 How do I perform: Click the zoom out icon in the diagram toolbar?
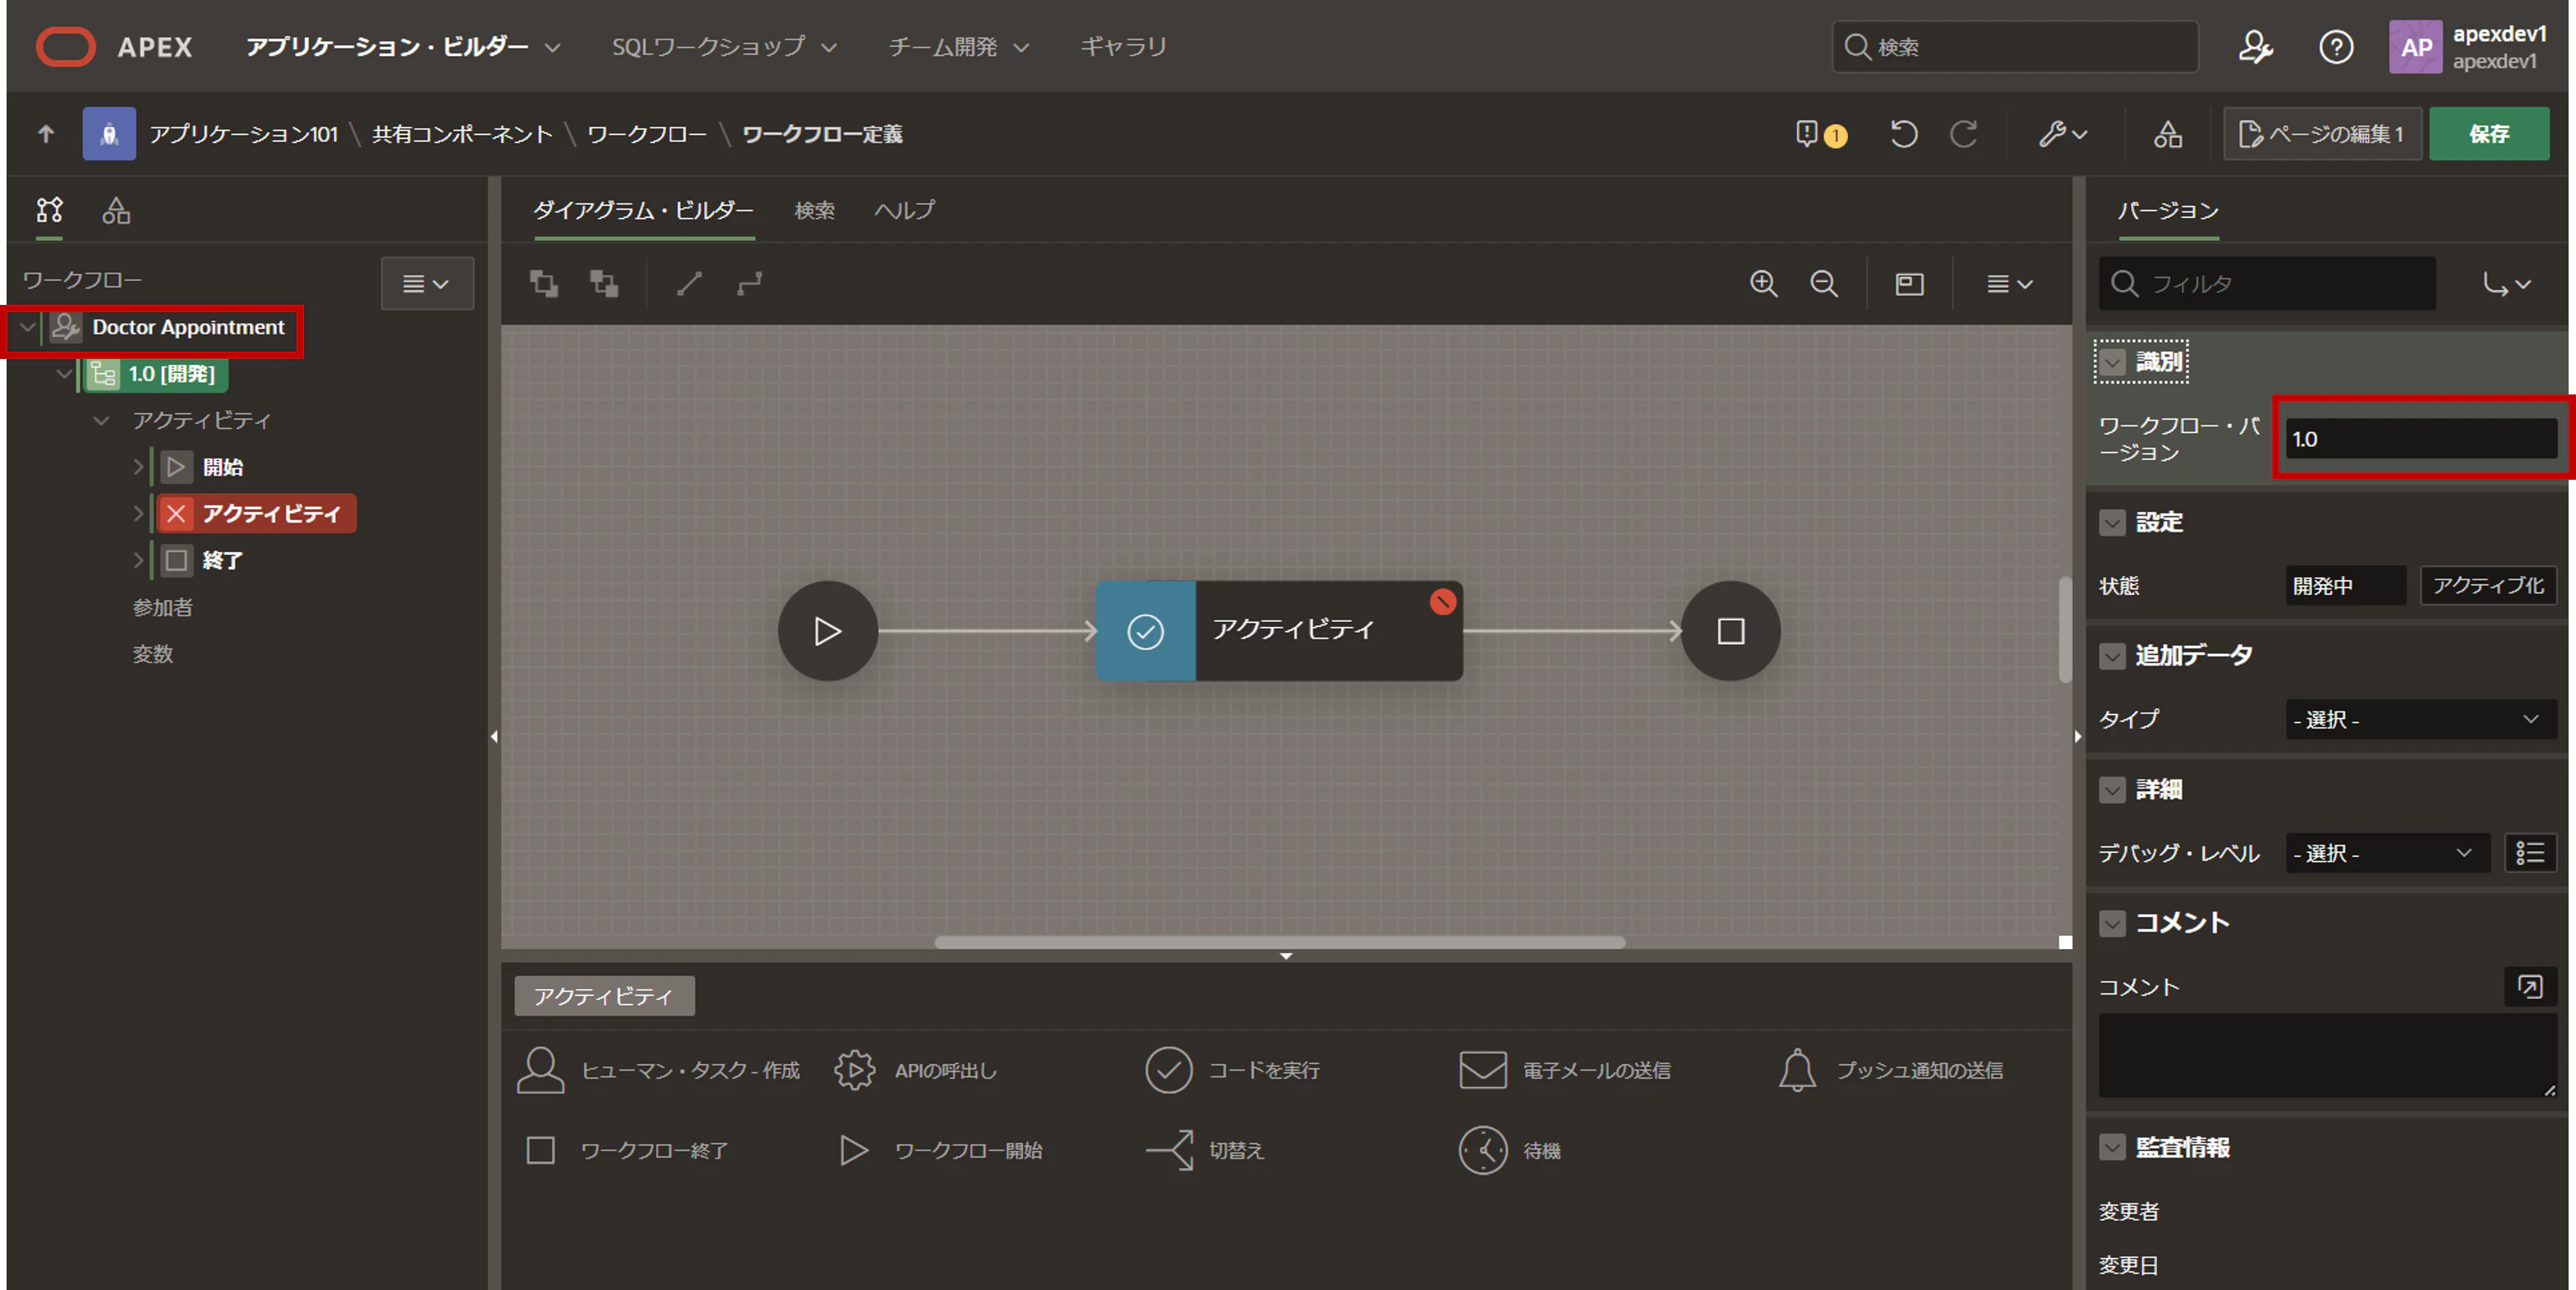1824,284
